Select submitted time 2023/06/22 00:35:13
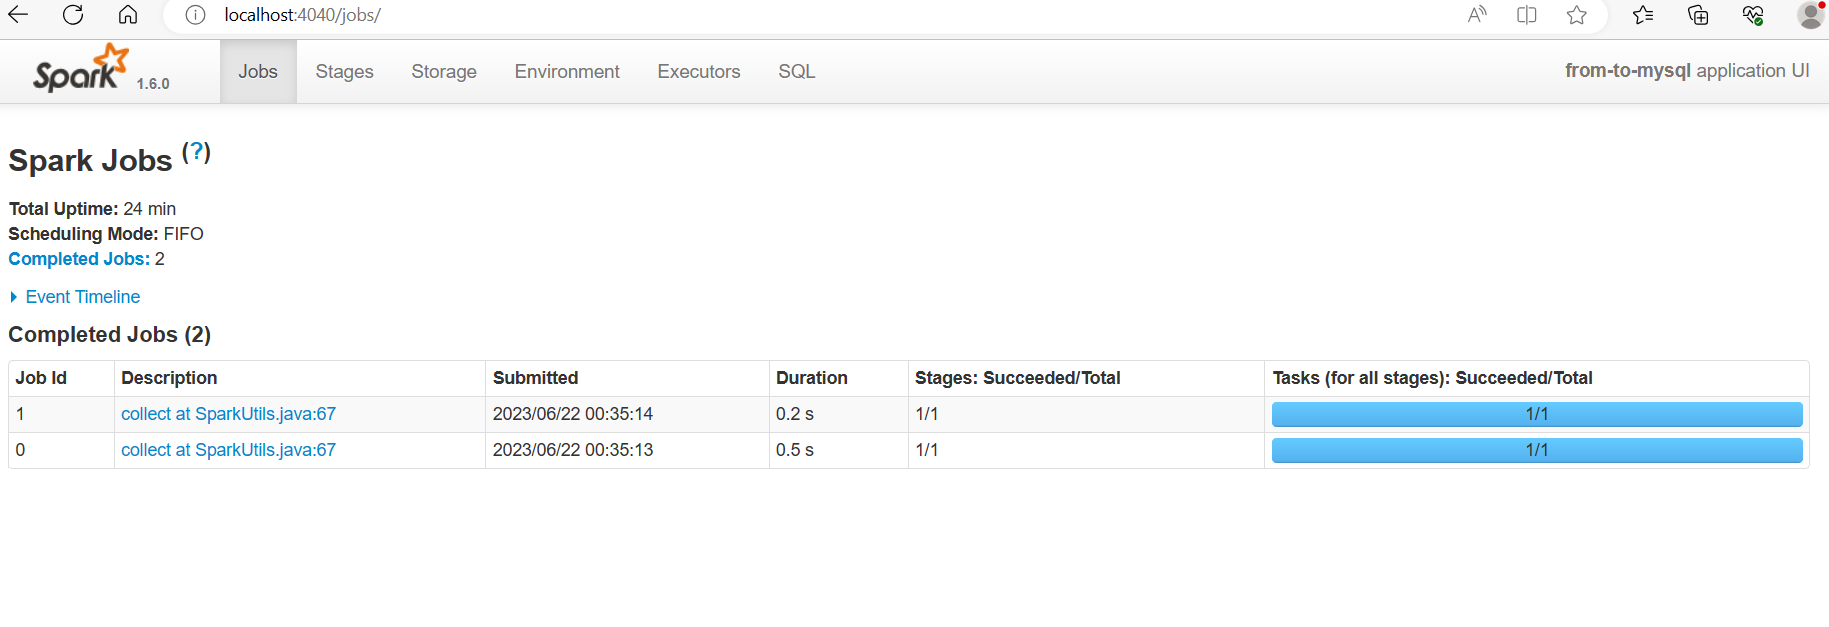 tap(573, 450)
